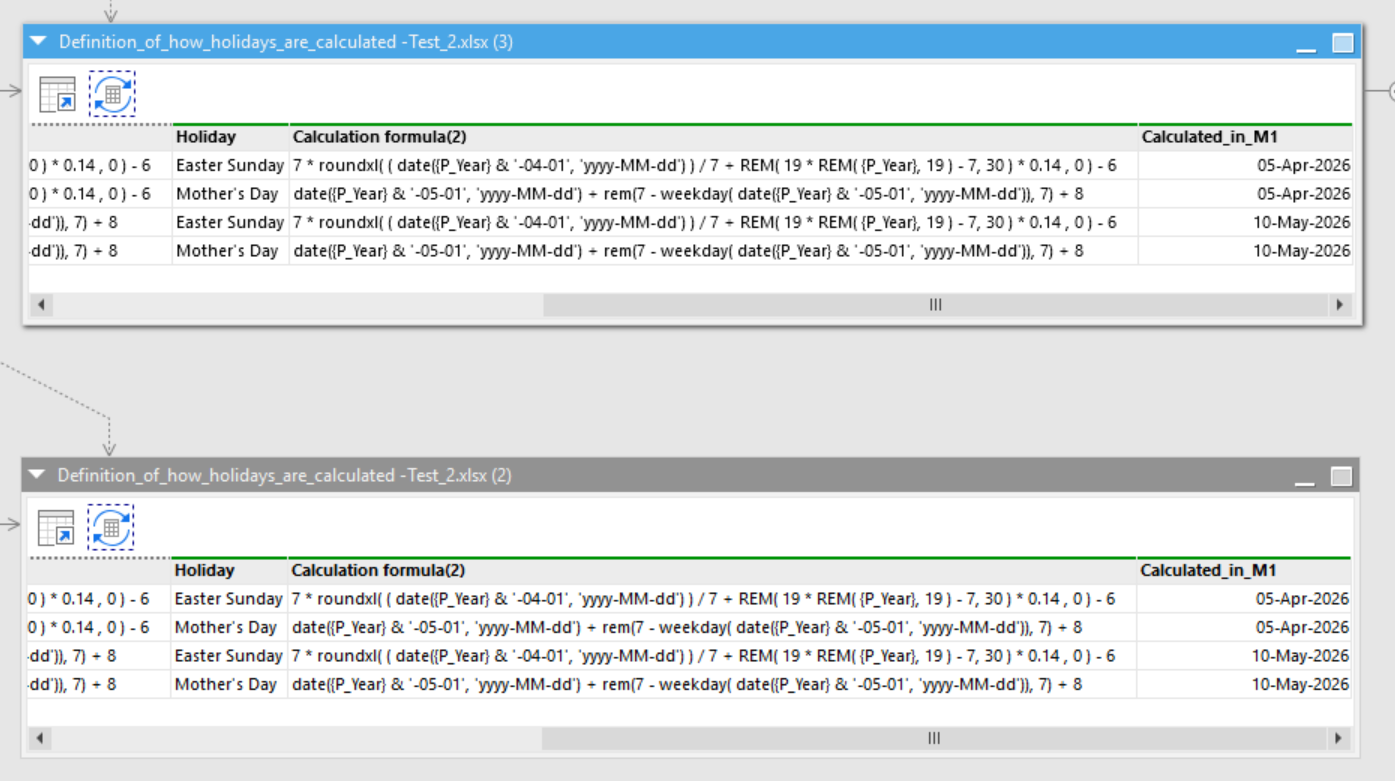The height and width of the screenshot is (781, 1395).
Task: Click the horizontal scrollbar thumb in the bottom panel
Action: pos(934,738)
